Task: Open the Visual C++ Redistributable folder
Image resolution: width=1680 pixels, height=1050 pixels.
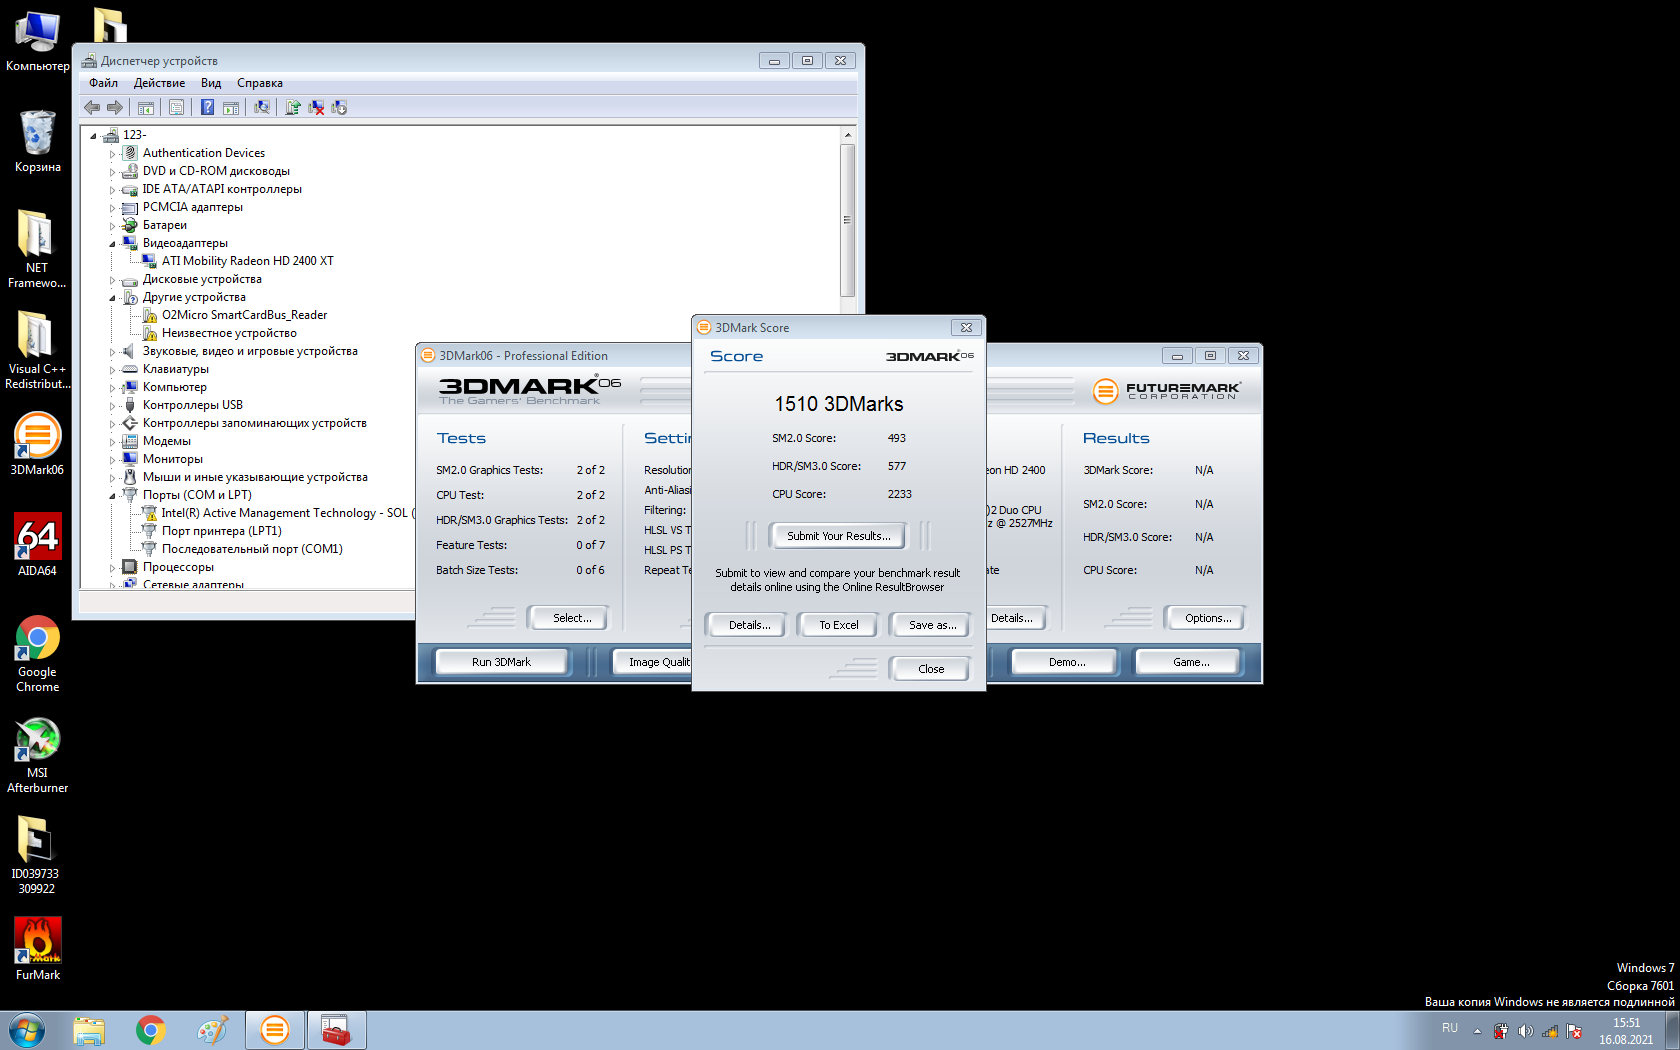Action: pyautogui.click(x=37, y=350)
